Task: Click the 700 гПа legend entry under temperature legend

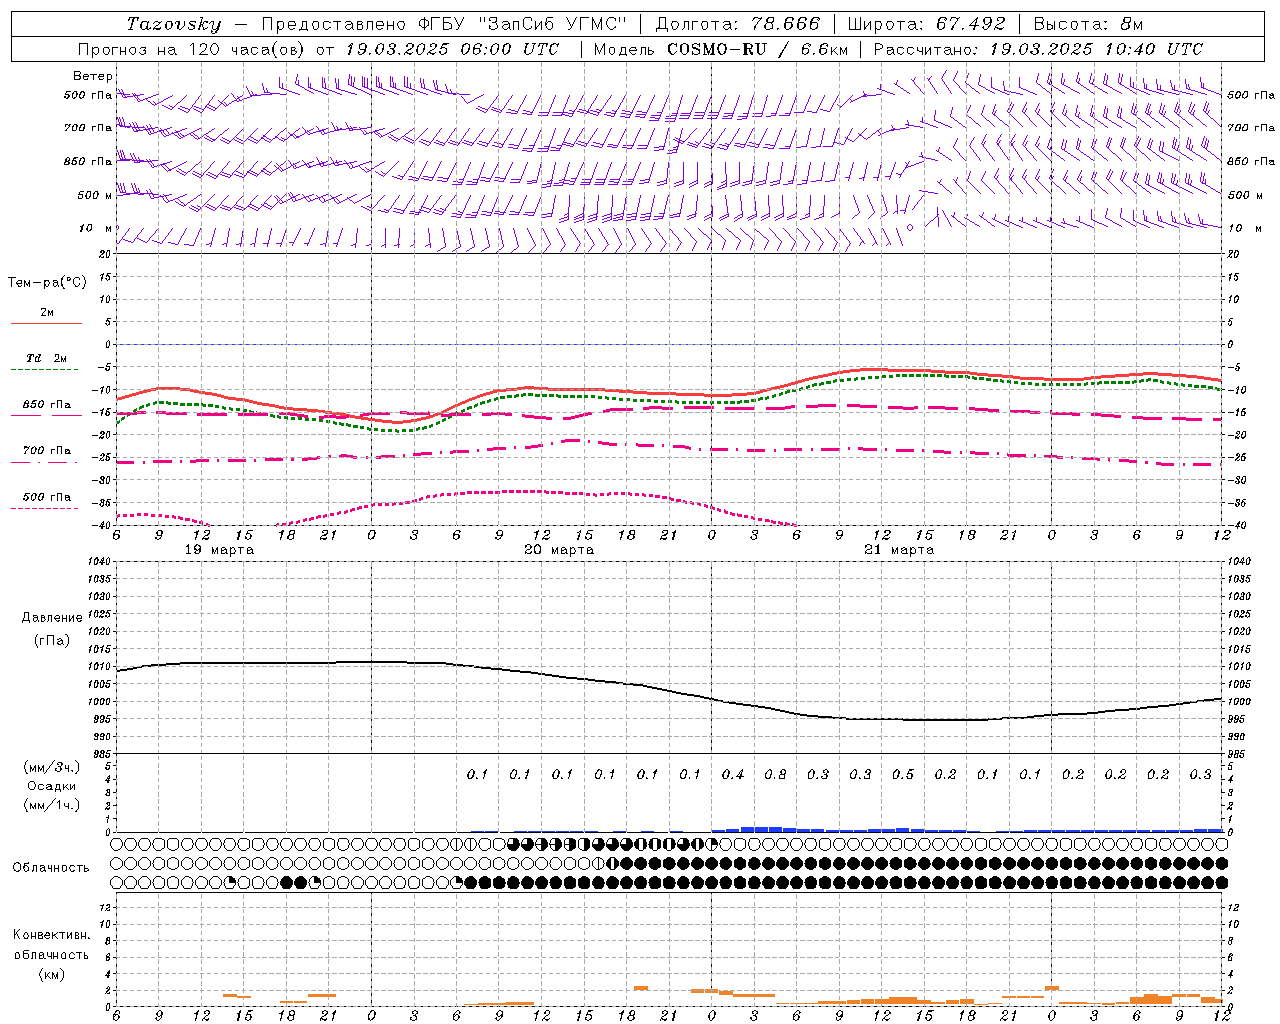Action: point(46,451)
